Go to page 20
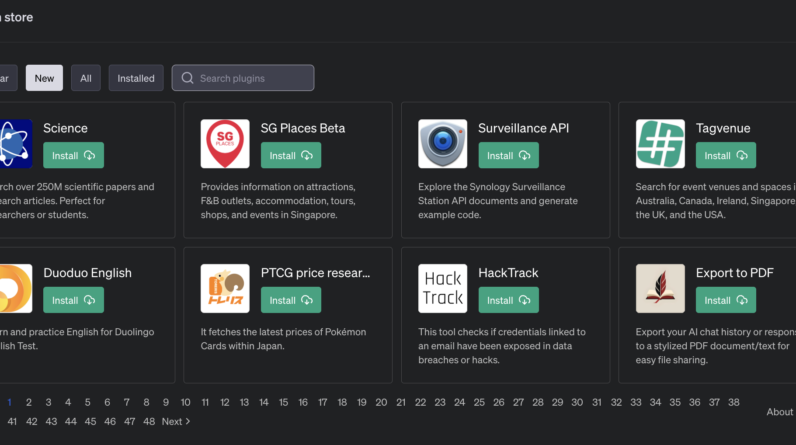 click(381, 402)
